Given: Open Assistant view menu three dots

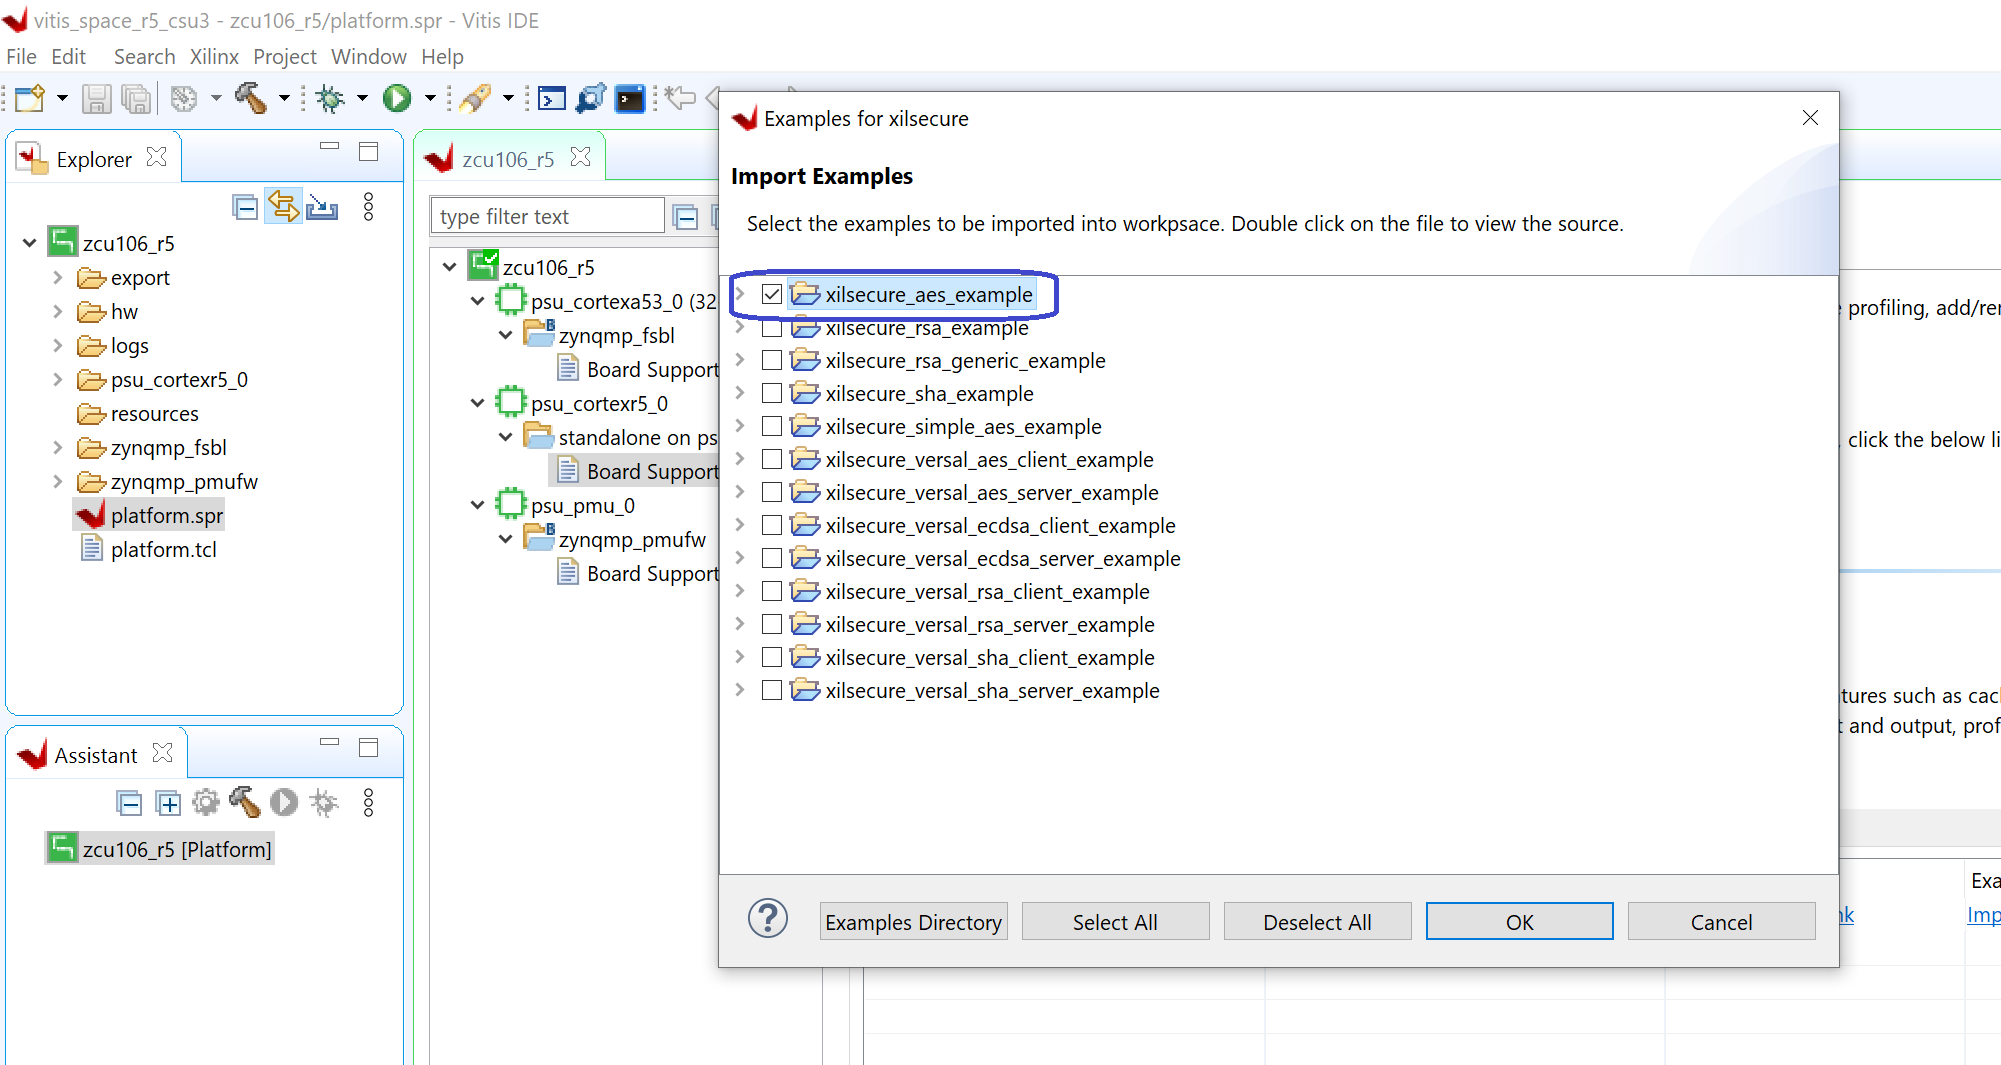Looking at the screenshot, I should [x=369, y=802].
